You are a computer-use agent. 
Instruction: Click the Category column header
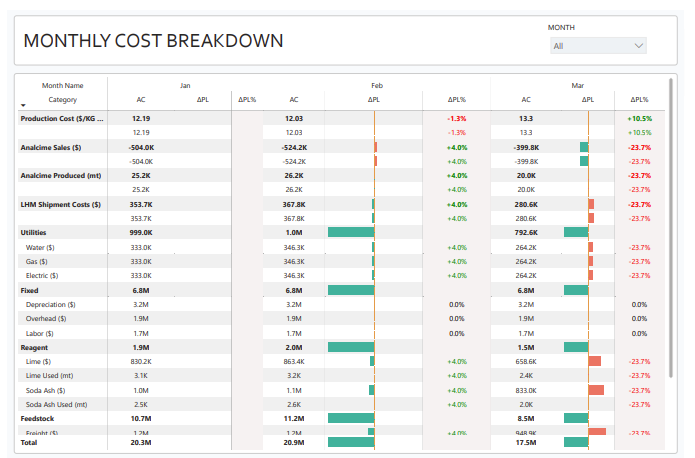pyautogui.click(x=62, y=100)
